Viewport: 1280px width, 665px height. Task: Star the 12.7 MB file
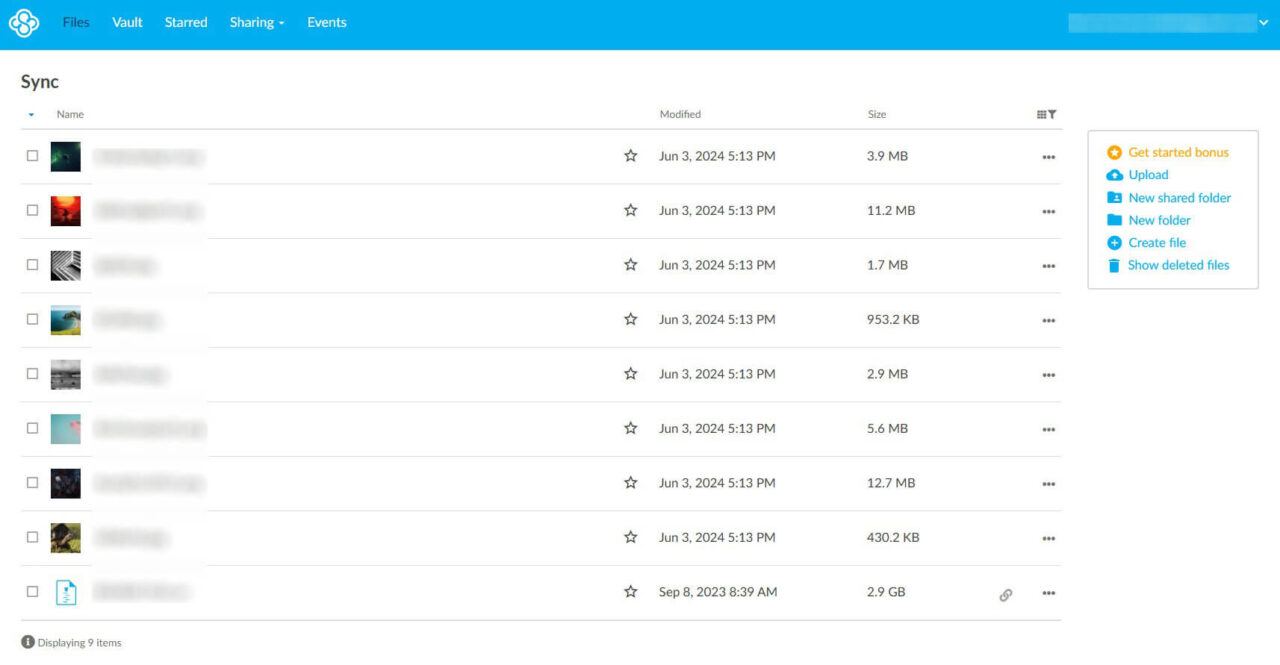click(x=630, y=482)
